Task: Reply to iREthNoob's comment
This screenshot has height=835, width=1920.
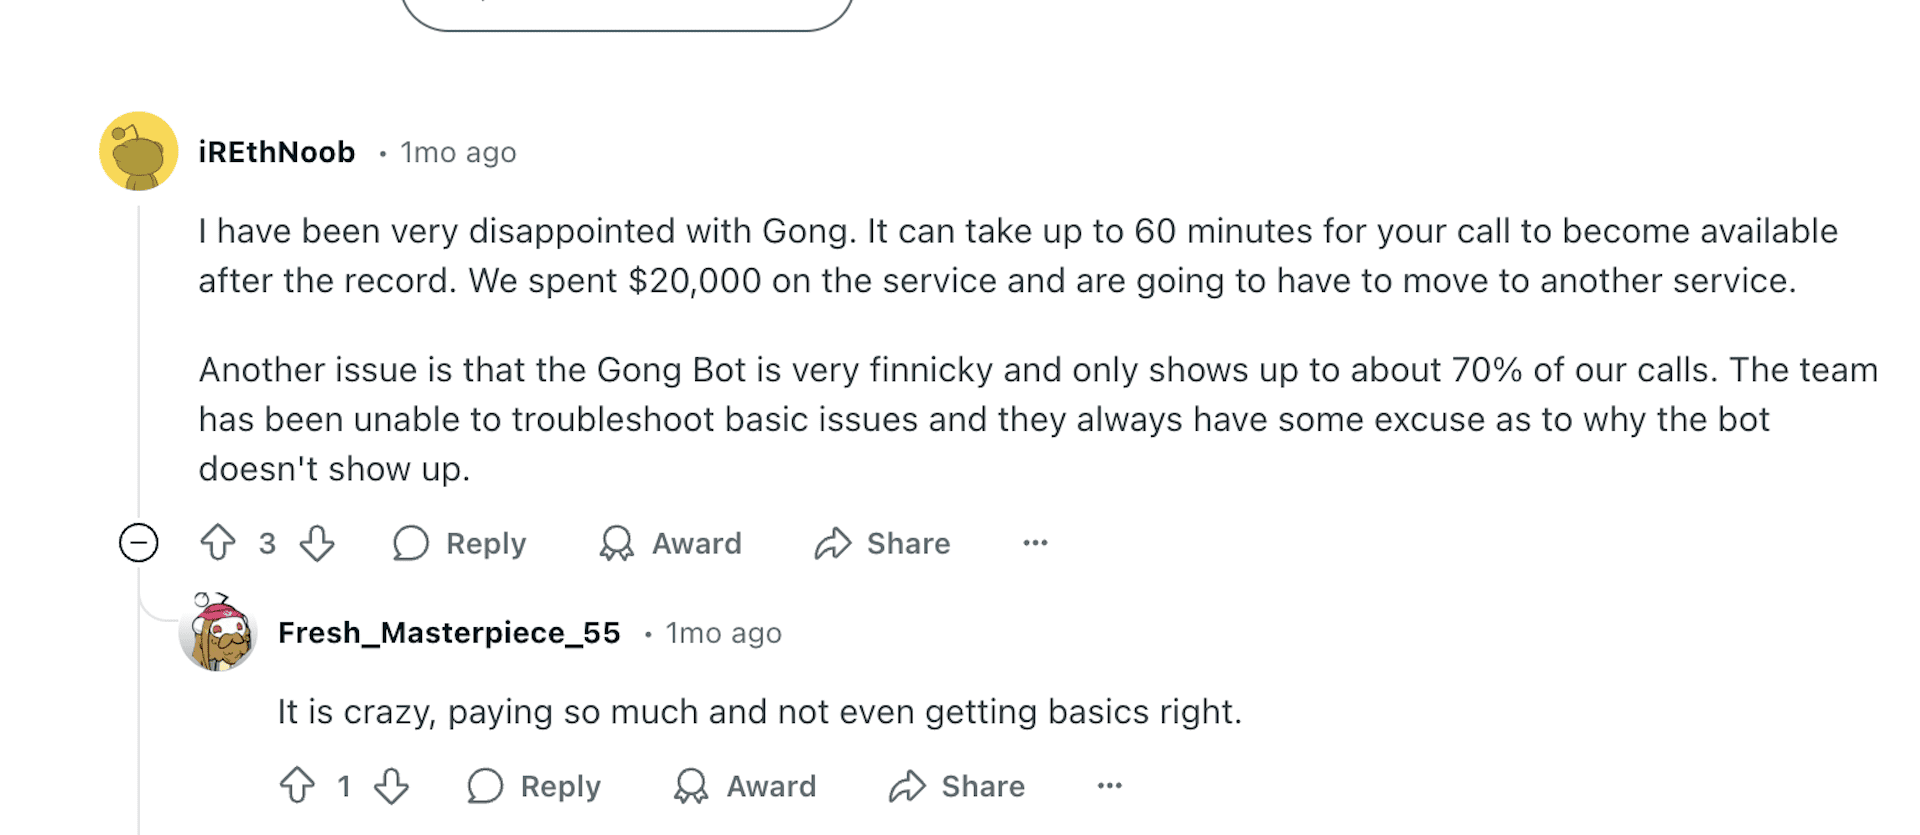Action: (x=460, y=543)
